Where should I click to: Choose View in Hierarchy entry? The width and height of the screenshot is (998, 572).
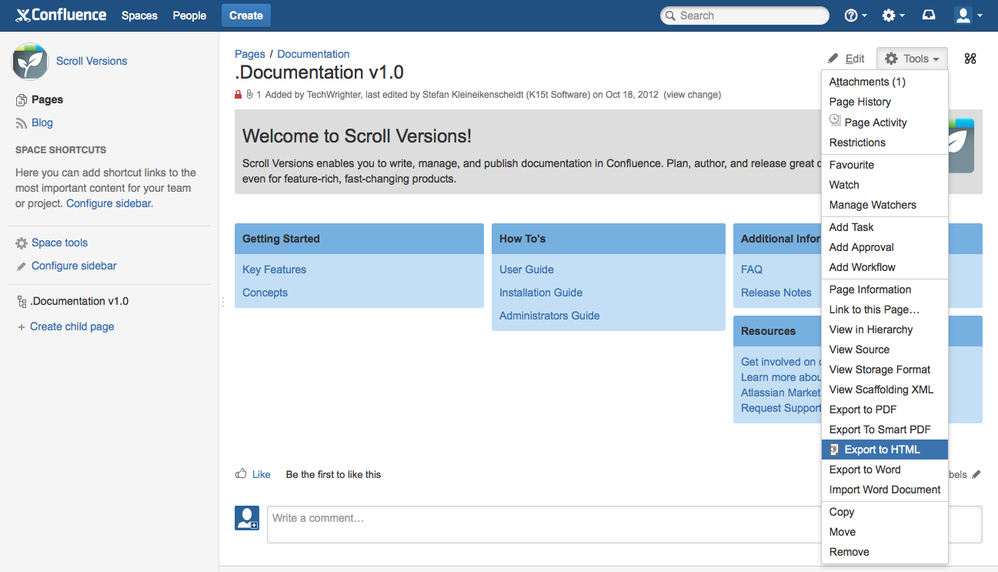[x=885, y=330]
